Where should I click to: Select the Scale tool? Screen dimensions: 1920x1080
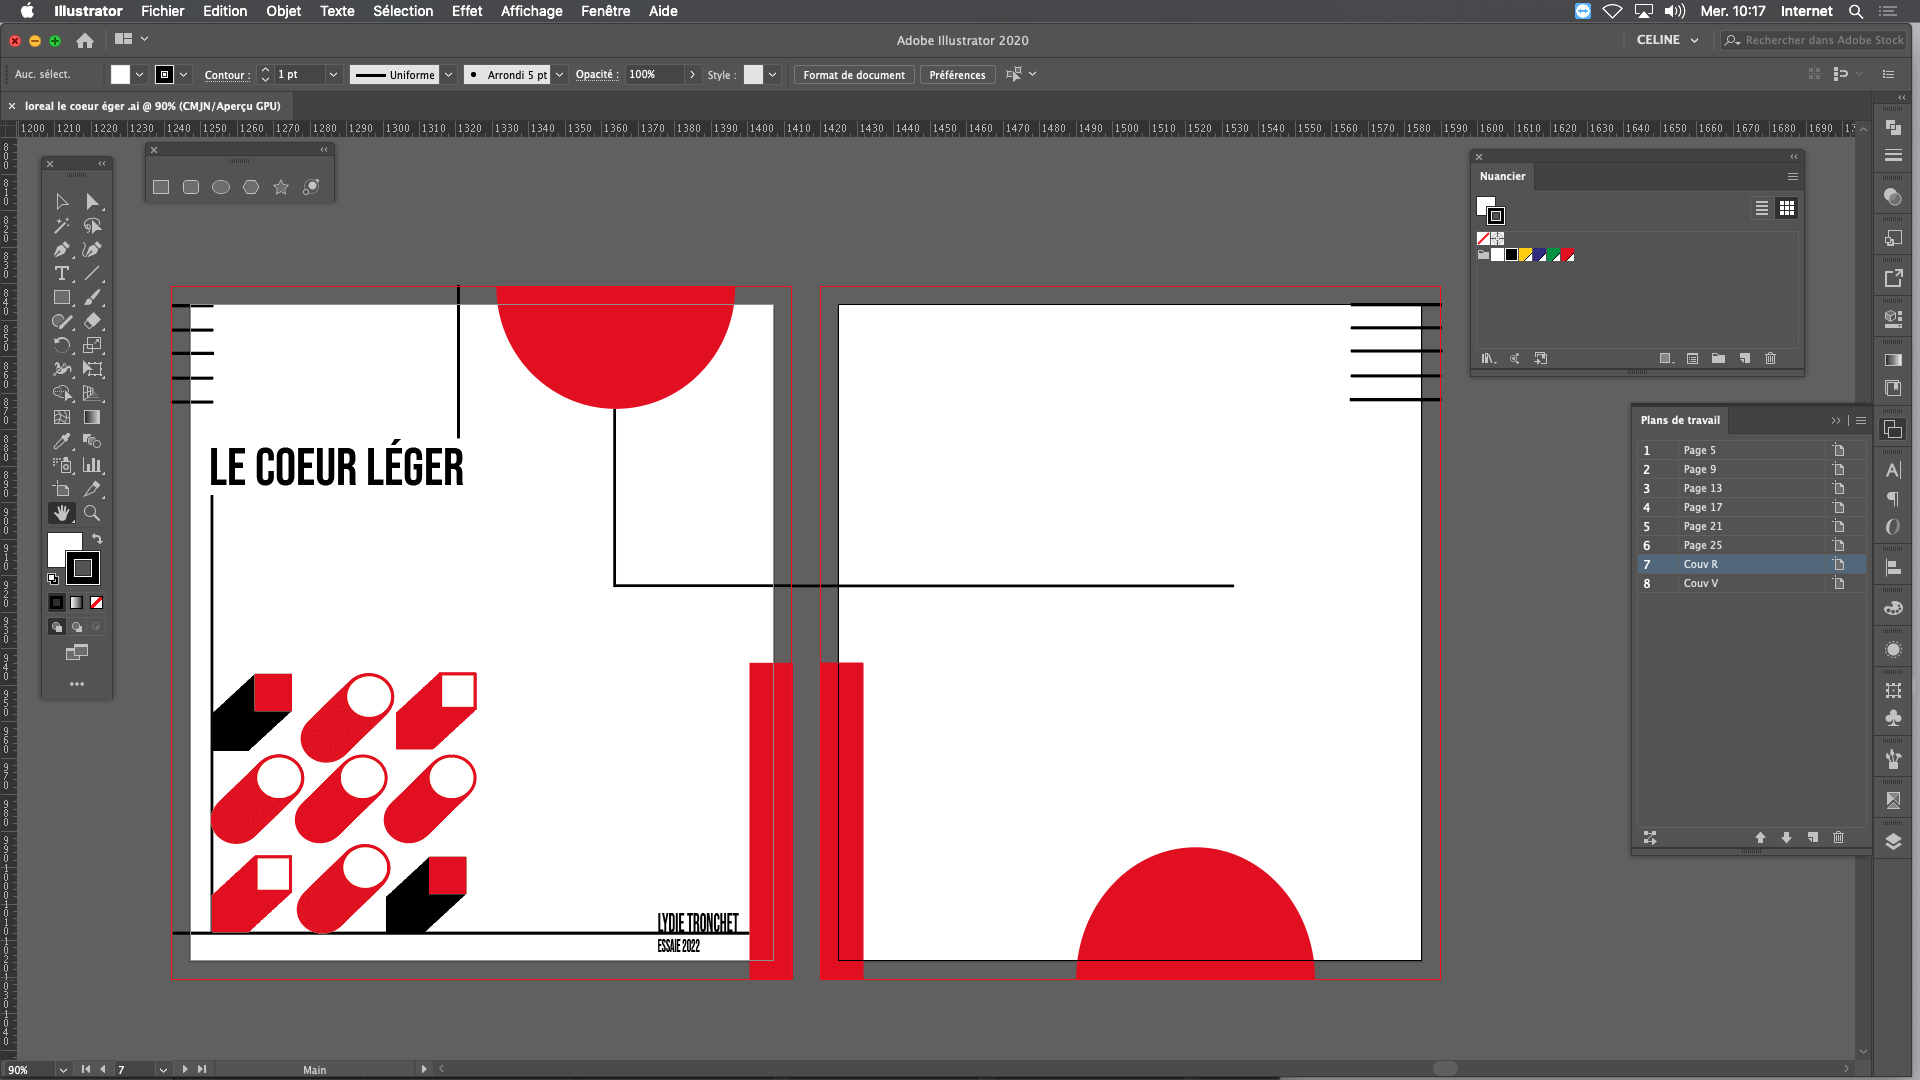click(92, 346)
